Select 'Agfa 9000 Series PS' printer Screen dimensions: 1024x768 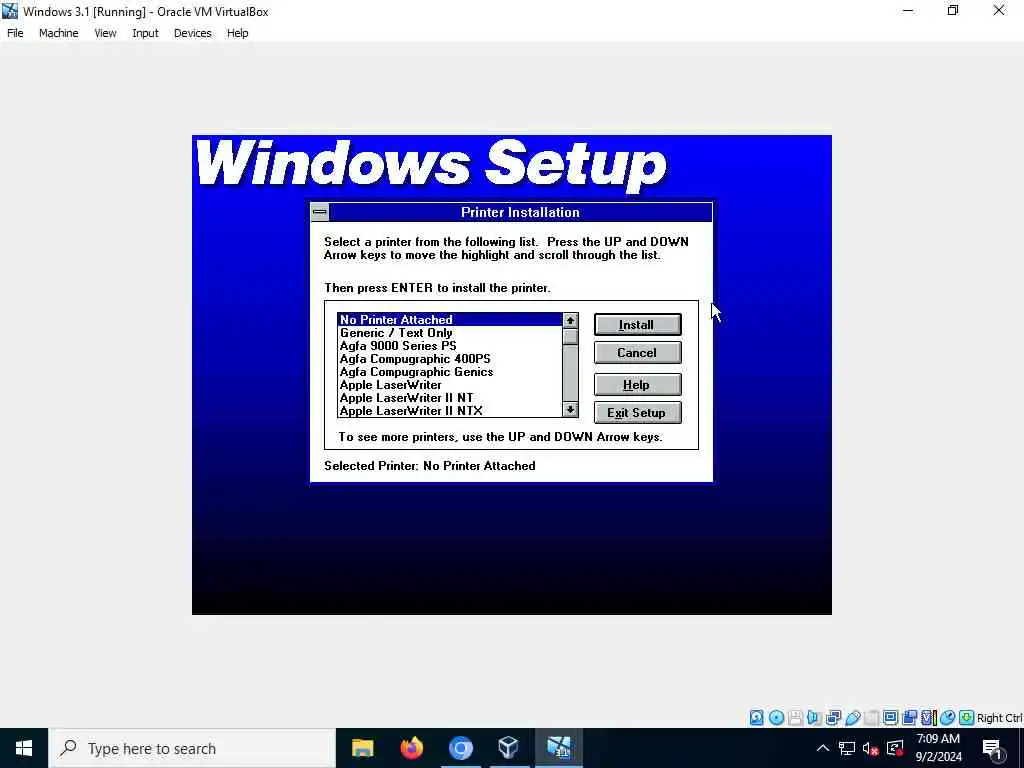pos(449,345)
